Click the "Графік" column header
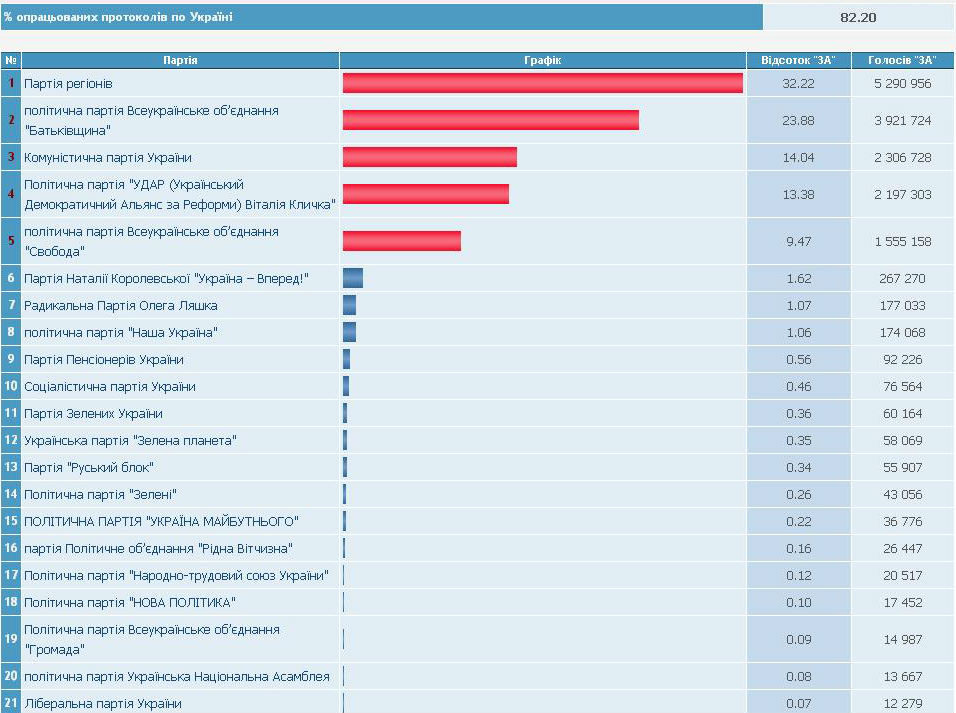Screen dimensions: 956x713 tap(543, 60)
